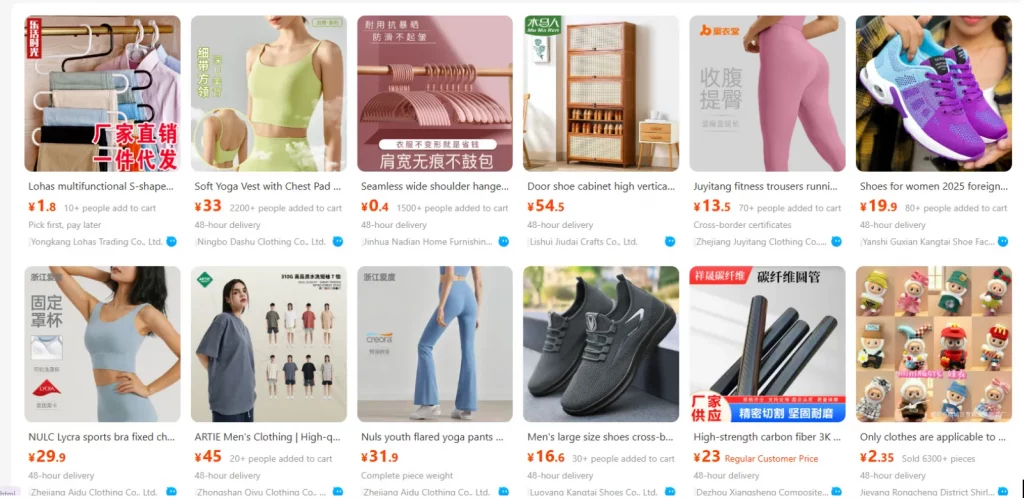Open High-strength carbon fiber 3K product title
1024x498 pixels.
(x=767, y=437)
